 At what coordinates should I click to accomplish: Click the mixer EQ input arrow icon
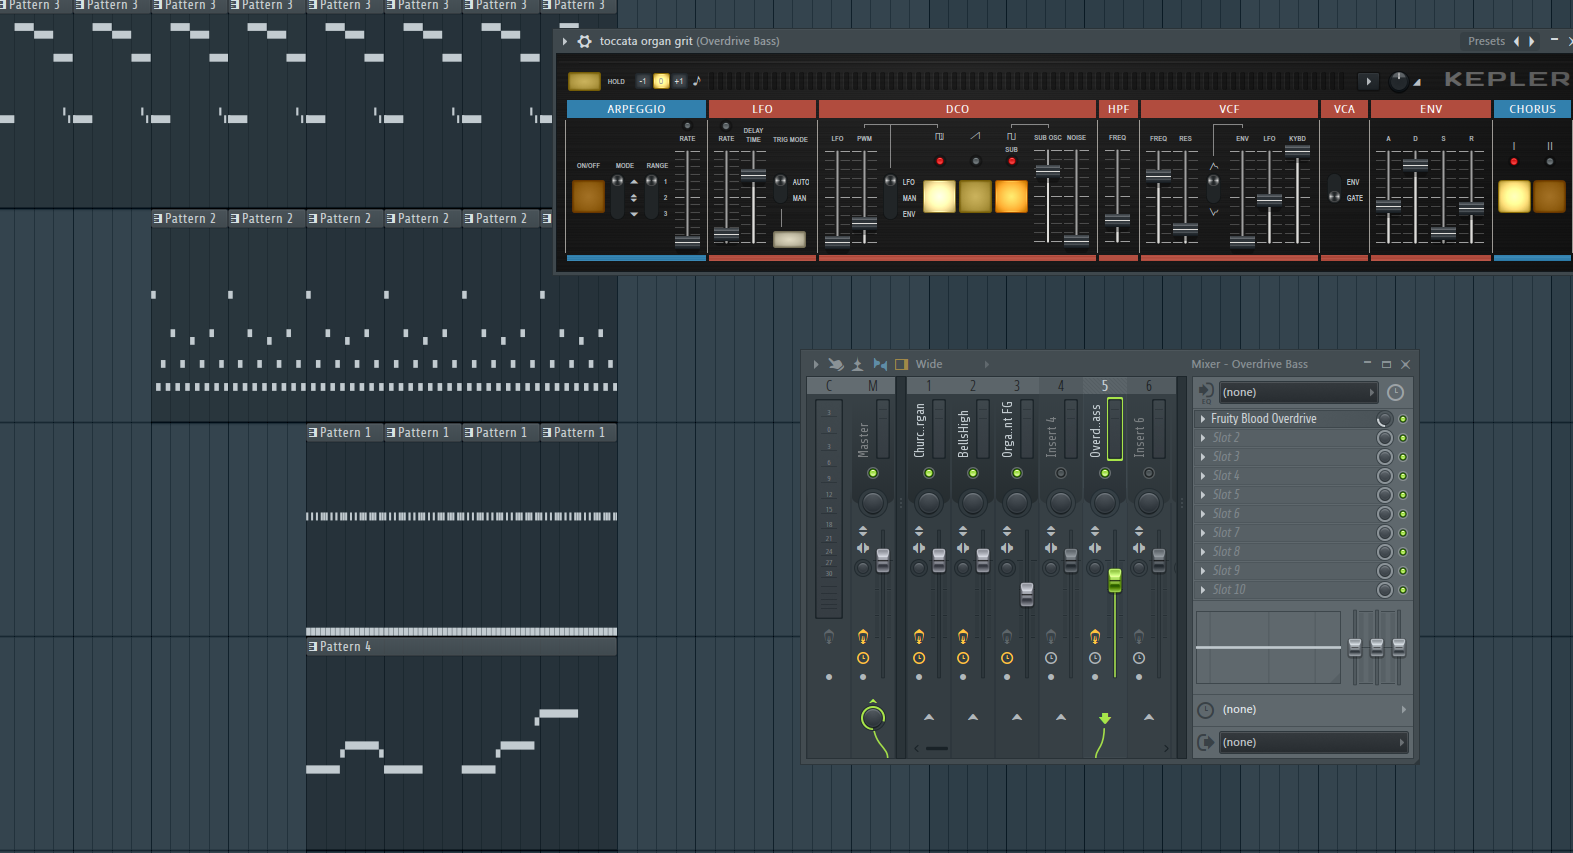1206,392
